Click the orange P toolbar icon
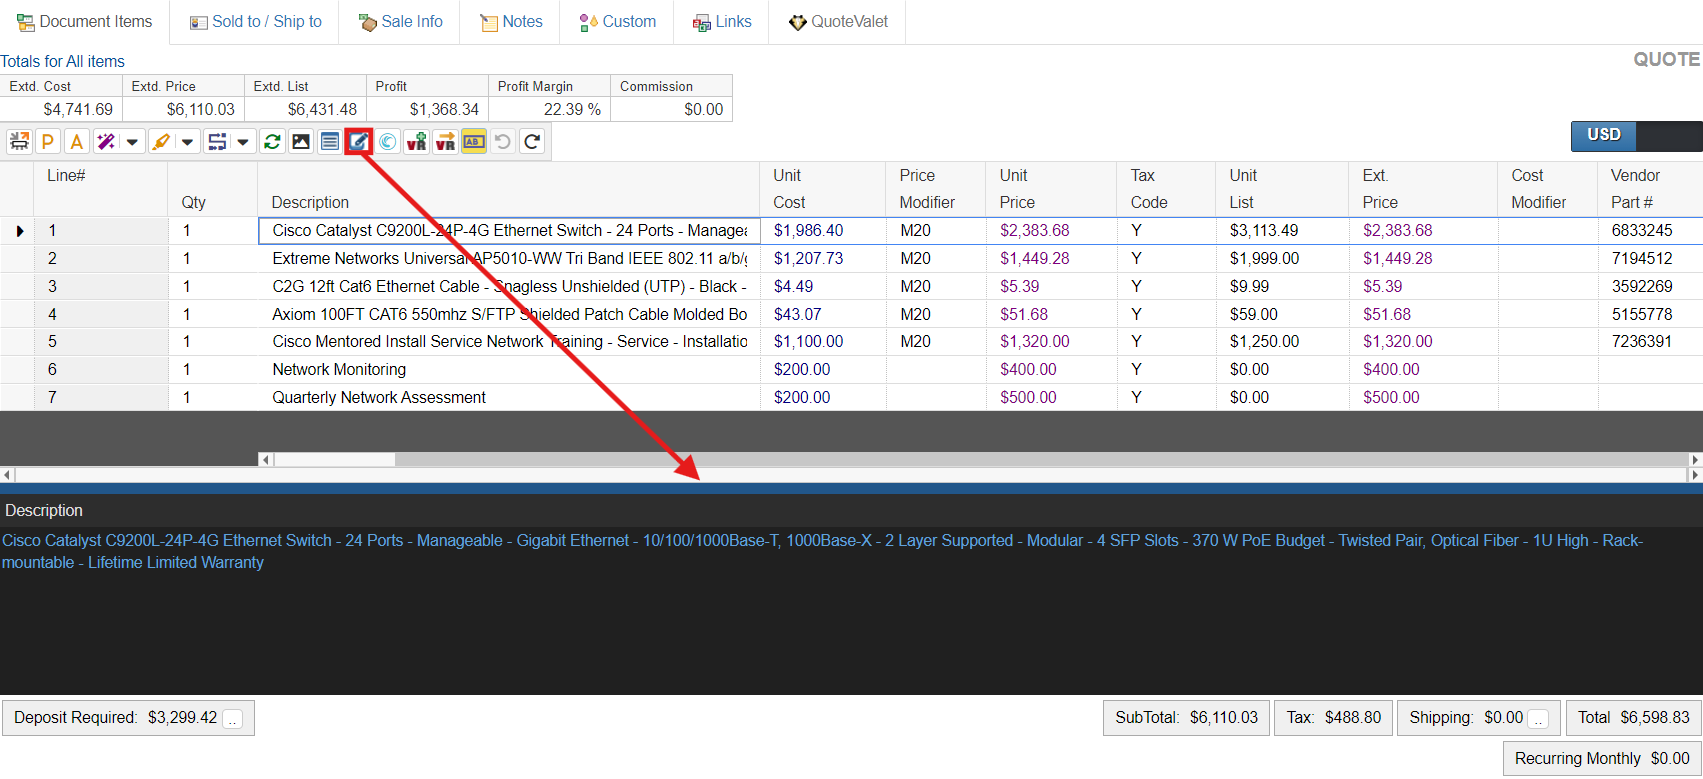This screenshot has height=779, width=1703. coord(47,142)
